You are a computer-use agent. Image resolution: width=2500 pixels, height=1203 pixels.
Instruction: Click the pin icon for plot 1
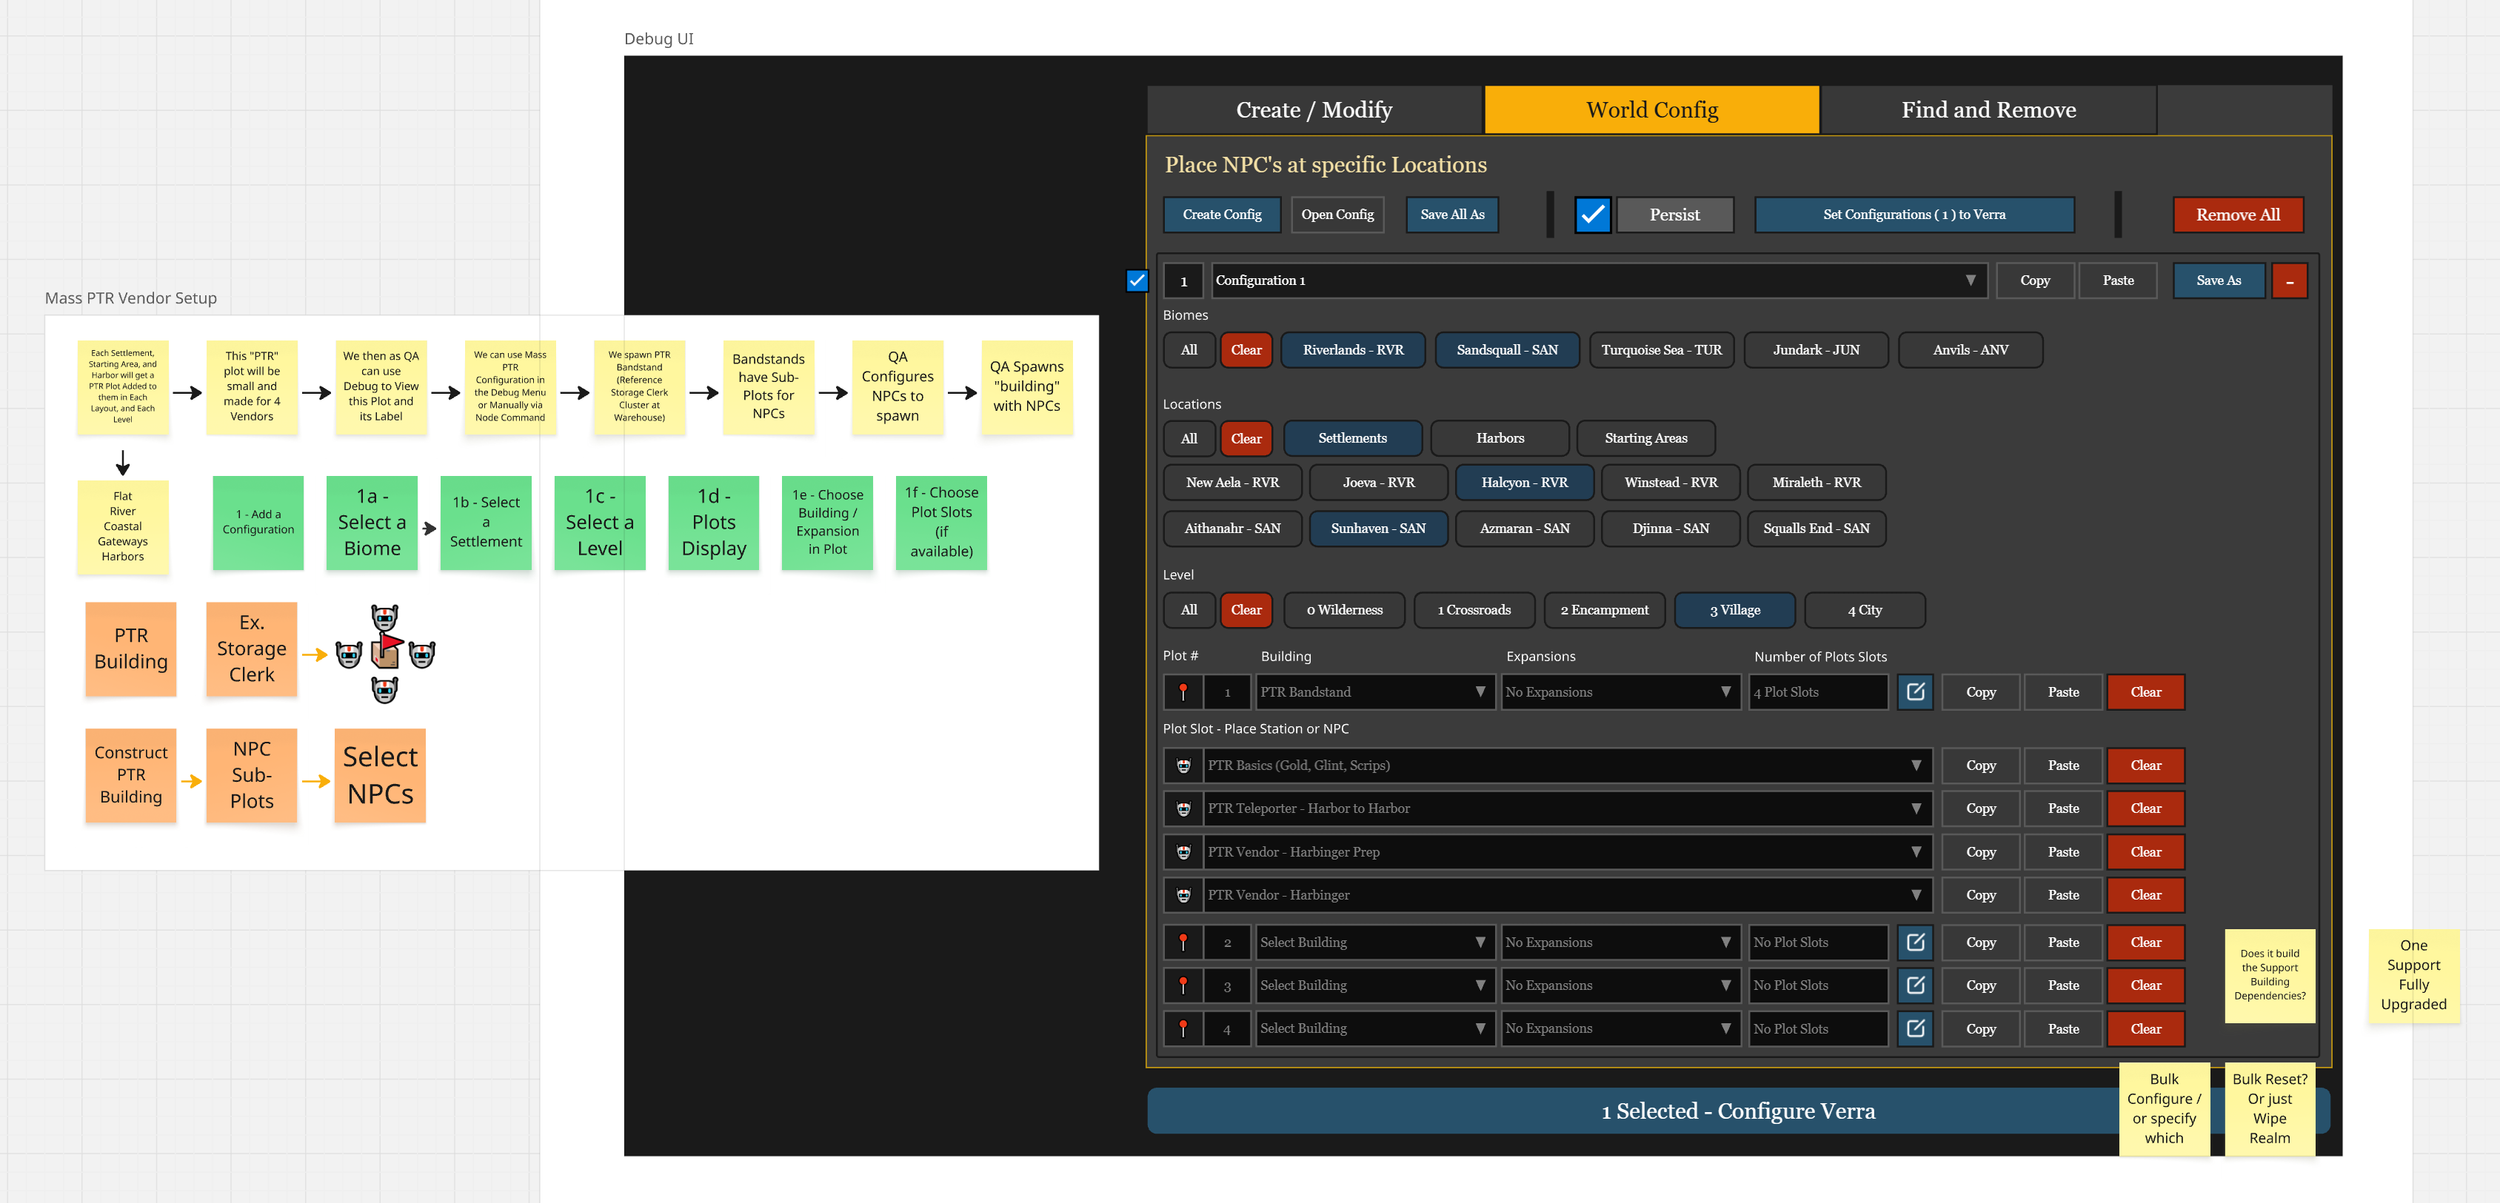1183,692
